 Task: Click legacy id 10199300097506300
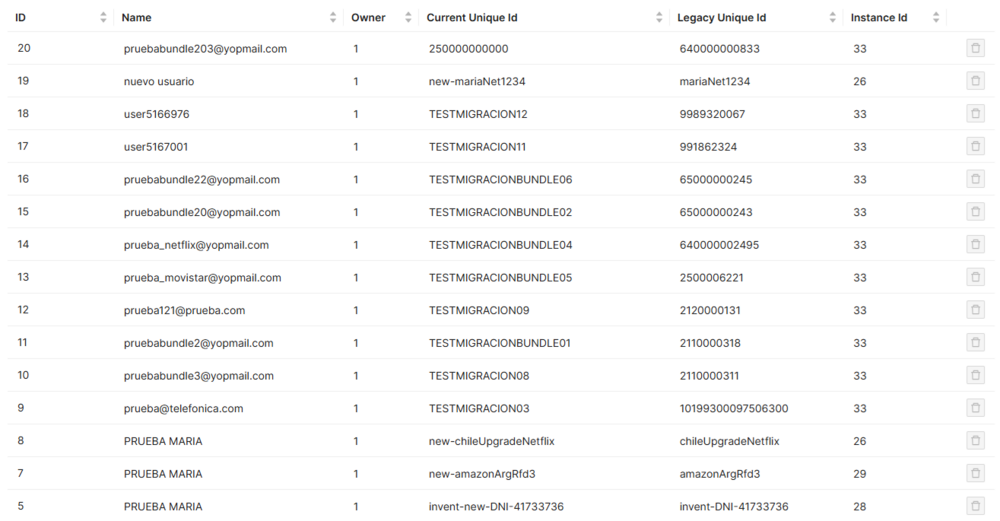tap(734, 409)
